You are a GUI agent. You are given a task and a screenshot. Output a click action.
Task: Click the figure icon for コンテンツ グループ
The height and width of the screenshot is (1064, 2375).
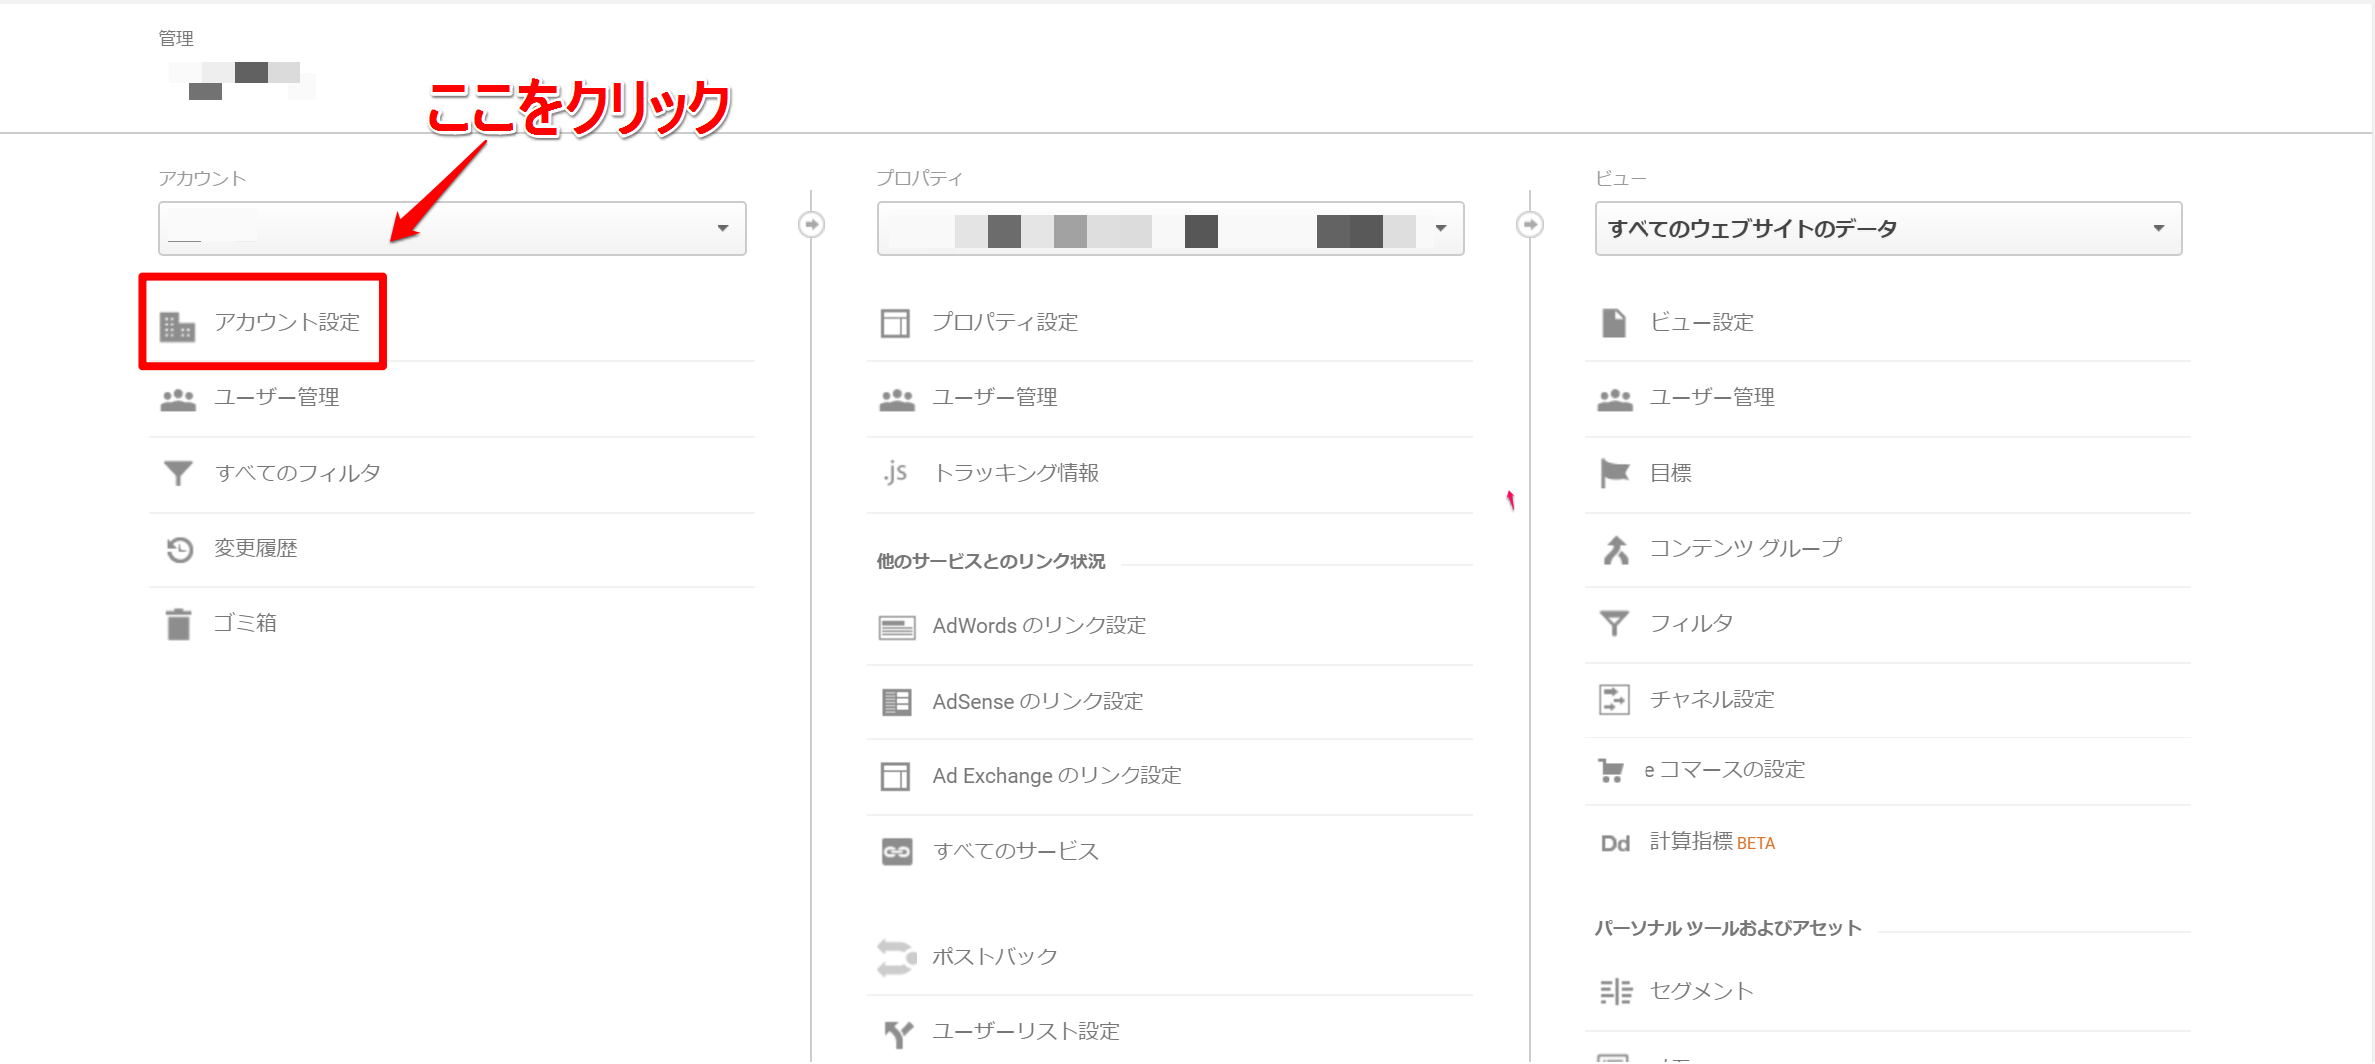1616,550
